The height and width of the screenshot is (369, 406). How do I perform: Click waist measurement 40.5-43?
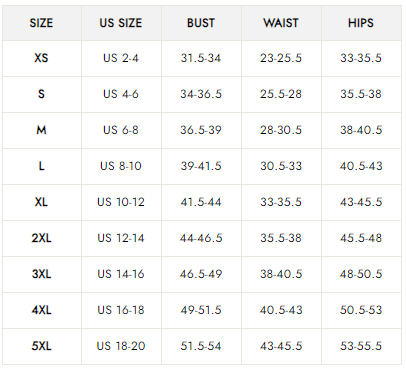(x=281, y=310)
